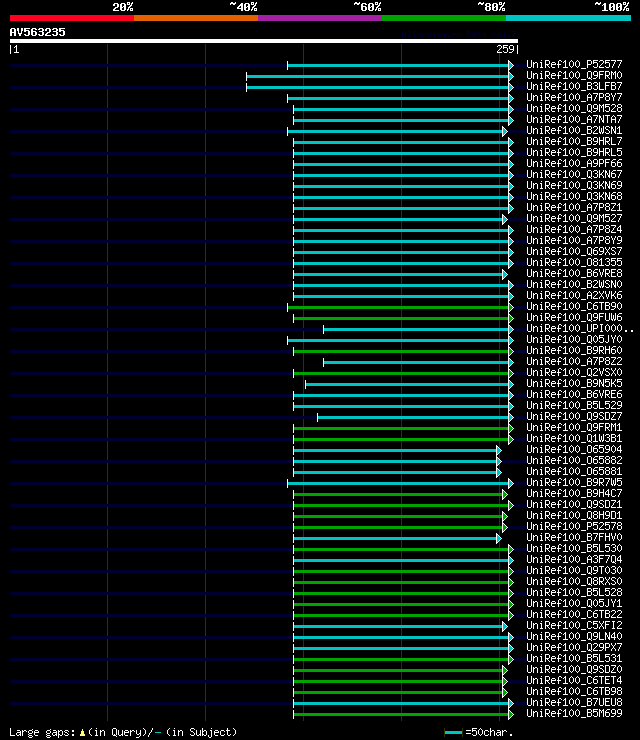Image resolution: width=640 pixels, height=740 pixels.
Task: Click the green ~80% identity legend segment
Action: [x=444, y=18]
